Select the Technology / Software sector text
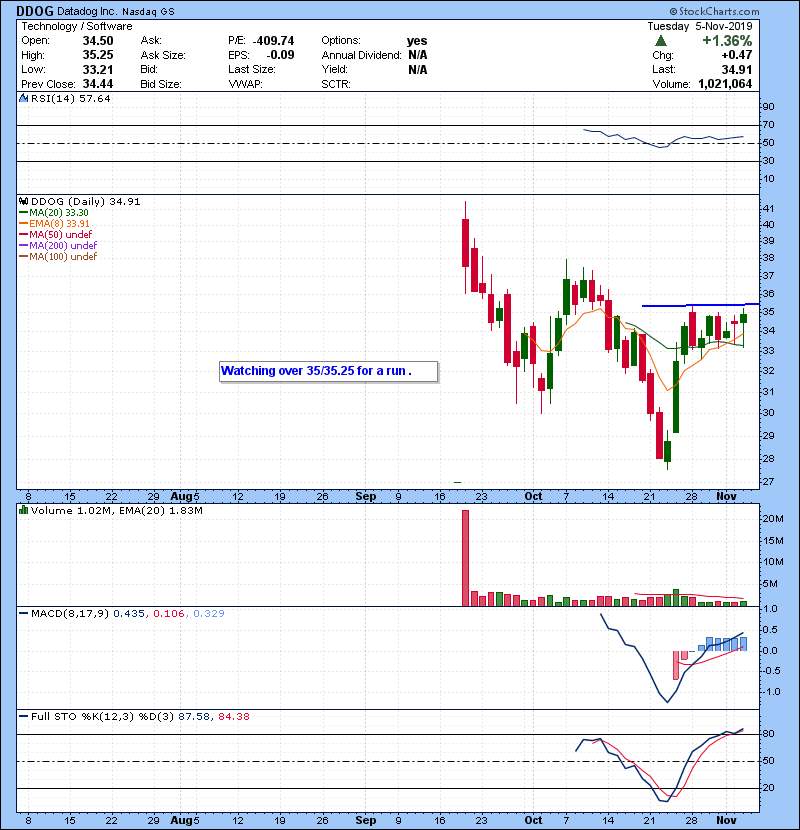The image size is (800, 830). (77, 26)
